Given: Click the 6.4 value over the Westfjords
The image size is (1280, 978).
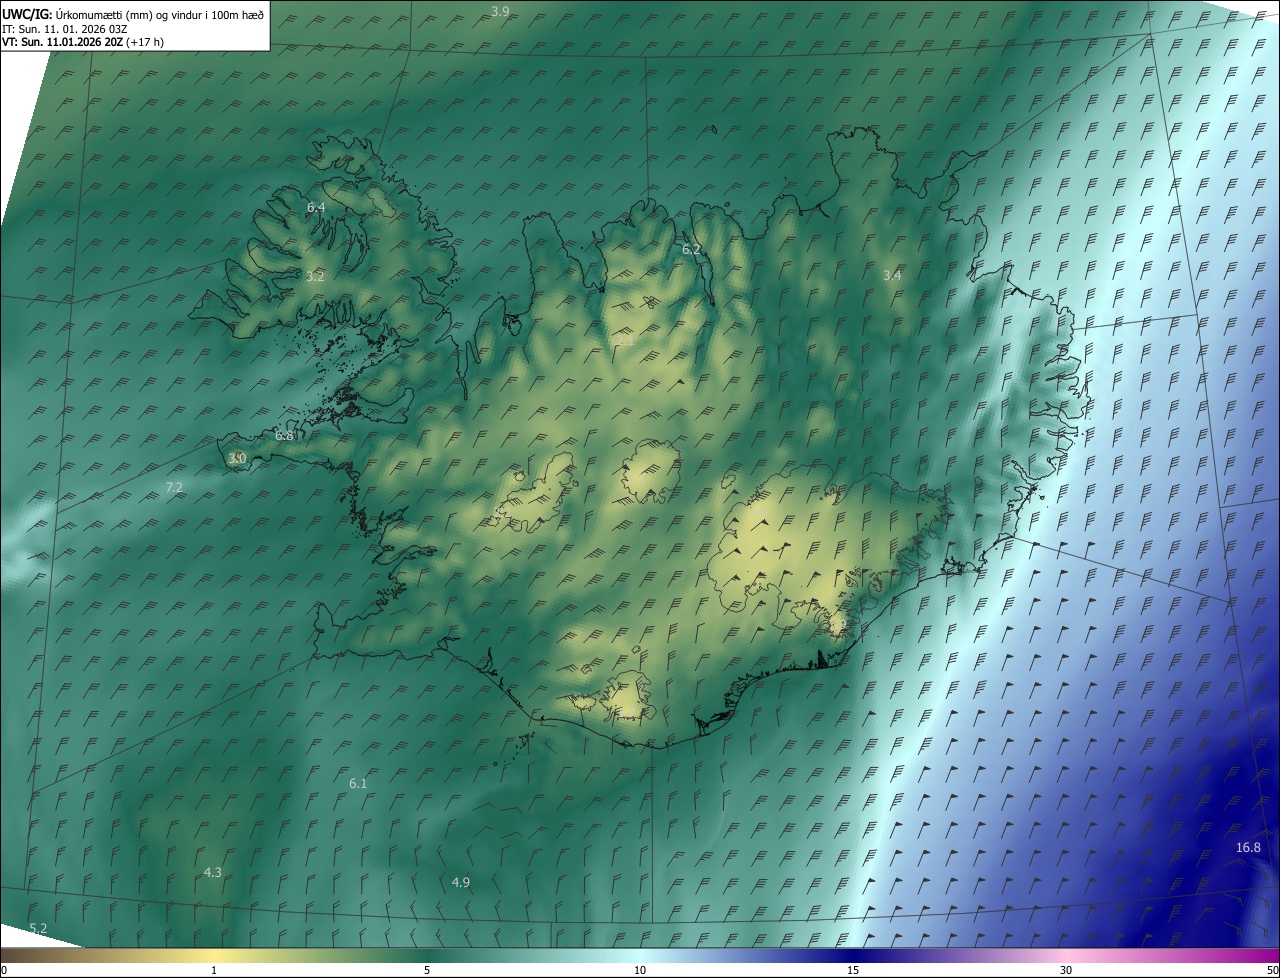Looking at the screenshot, I should (316, 207).
